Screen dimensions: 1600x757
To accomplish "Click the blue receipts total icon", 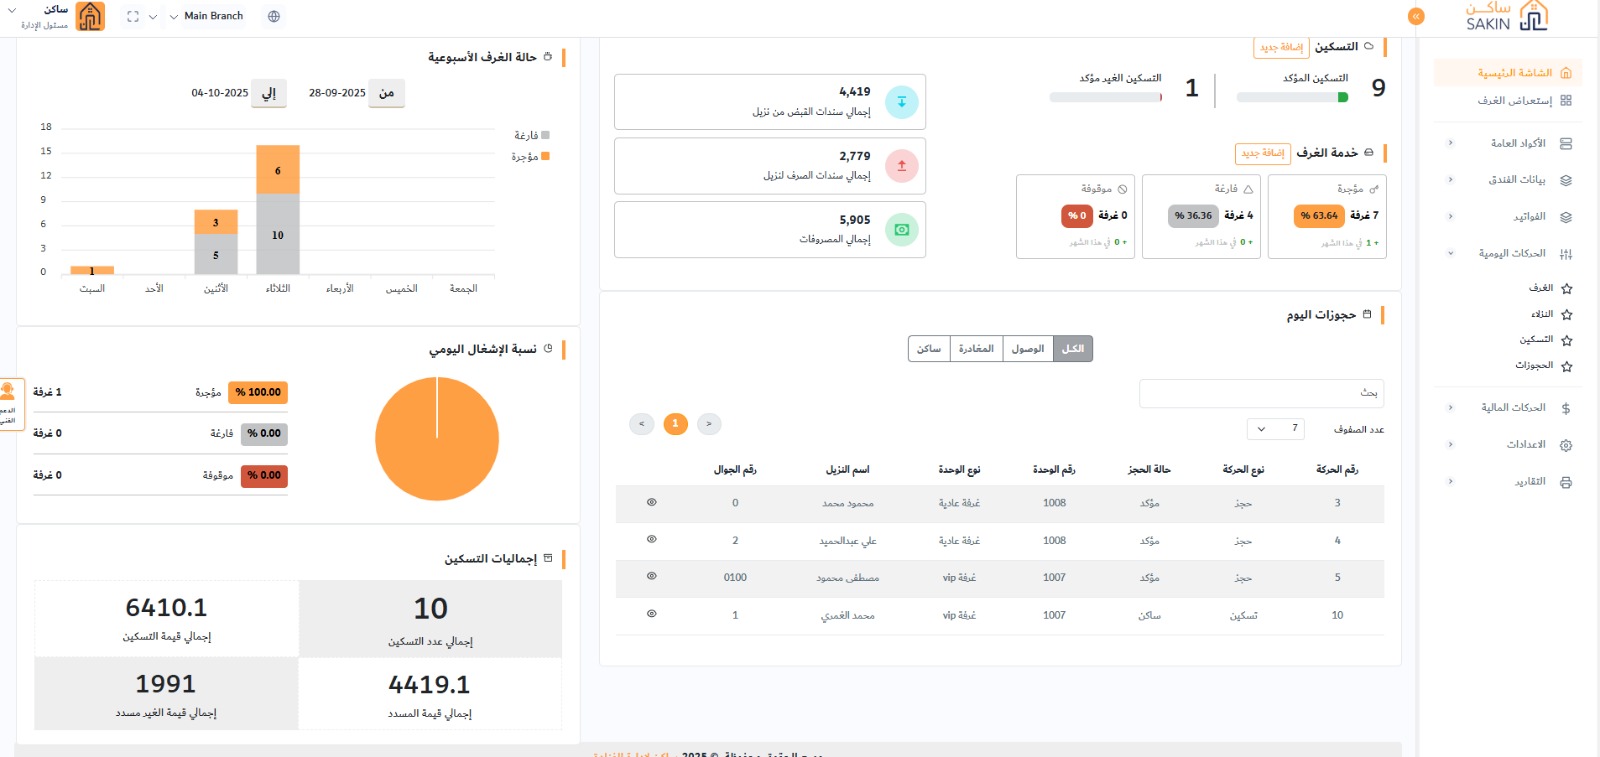I will [x=901, y=102].
